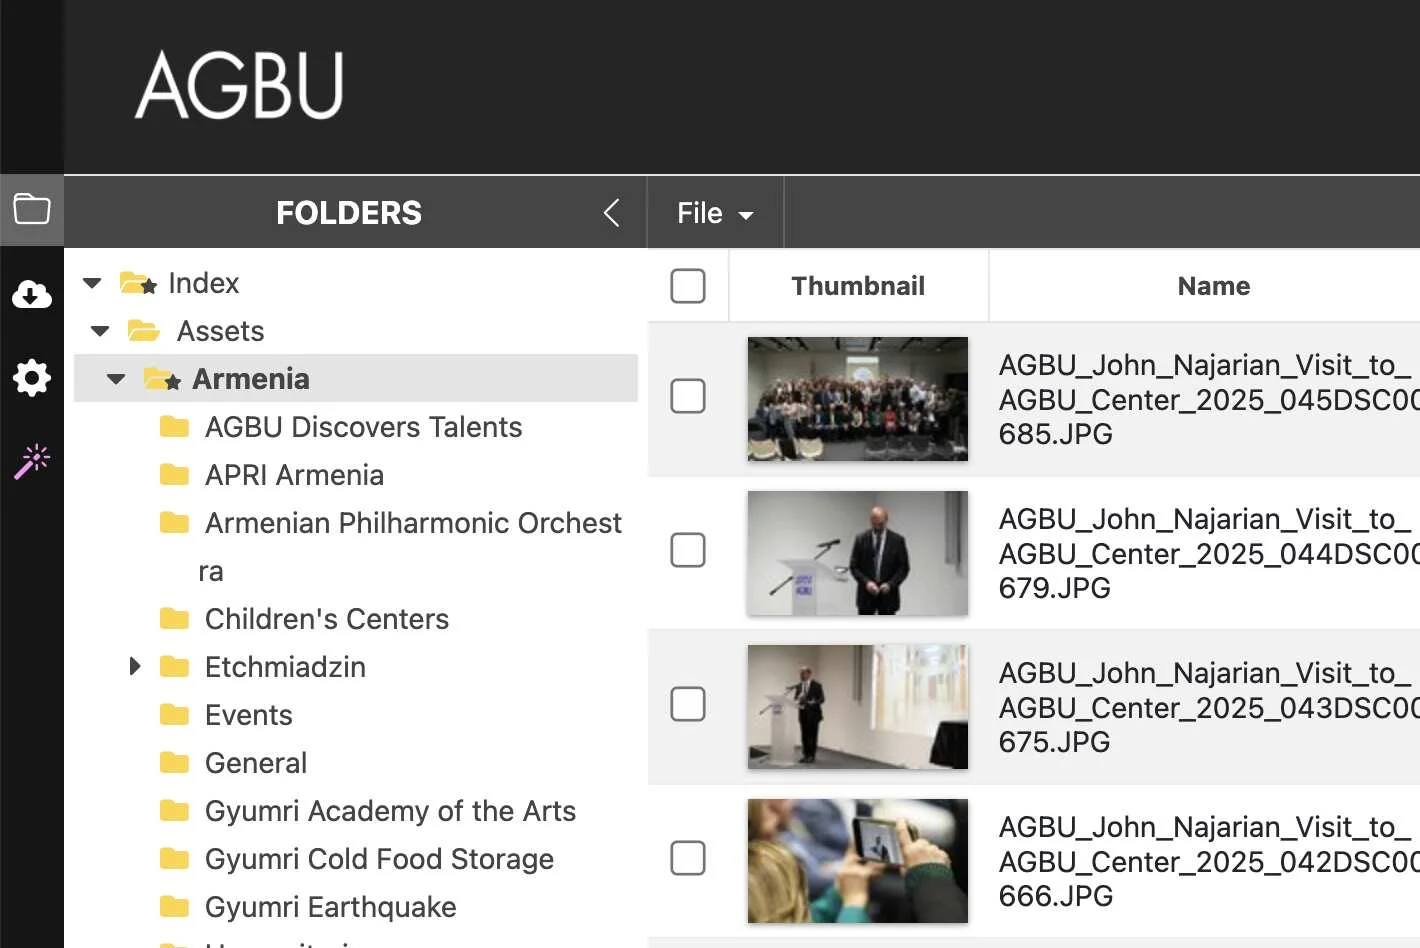This screenshot has height=948, width=1420.
Task: Collapse the Folders panel with left chevron
Action: coord(612,212)
